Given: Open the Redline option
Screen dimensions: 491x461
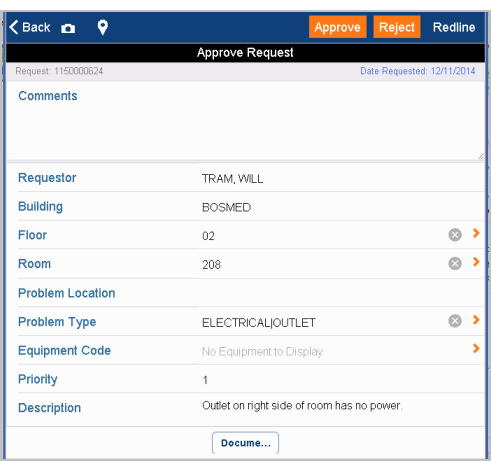Looking at the screenshot, I should pyautogui.click(x=454, y=27).
